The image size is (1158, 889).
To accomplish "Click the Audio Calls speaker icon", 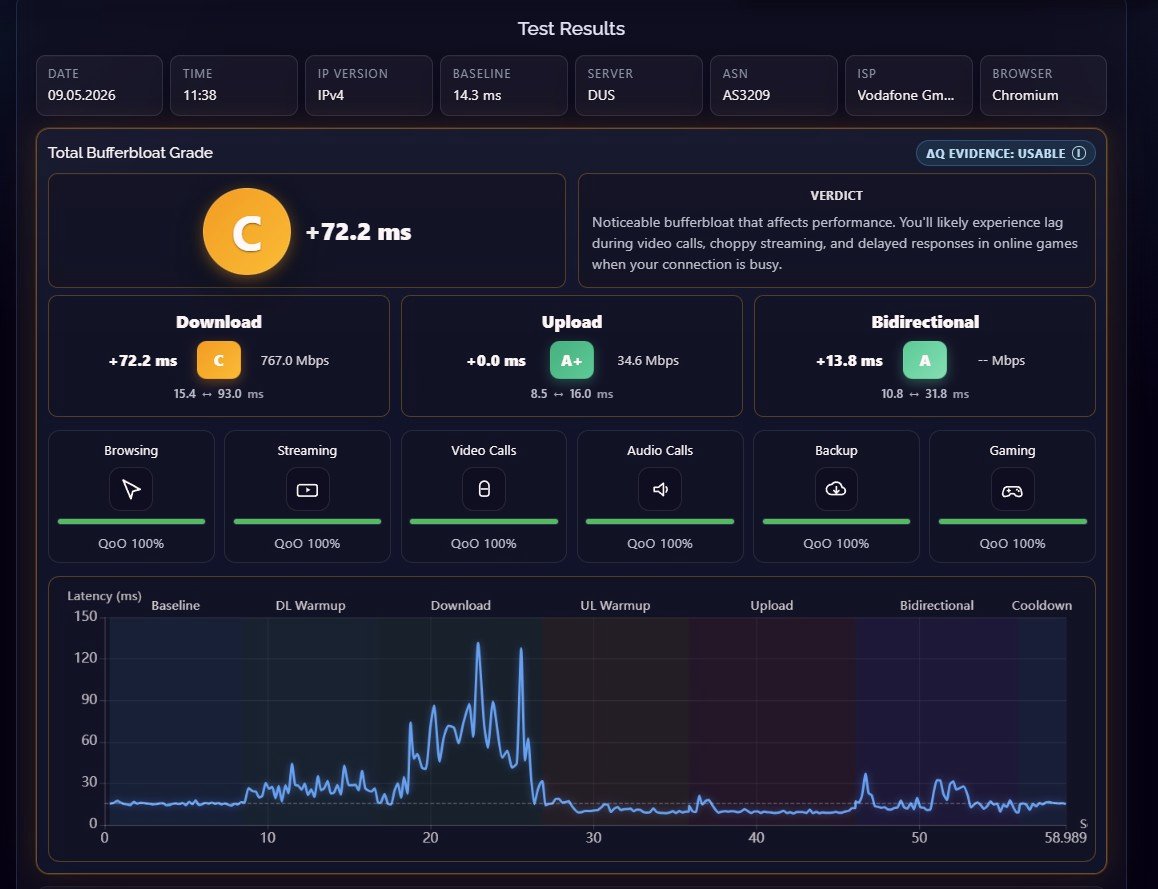I will tap(659, 489).
